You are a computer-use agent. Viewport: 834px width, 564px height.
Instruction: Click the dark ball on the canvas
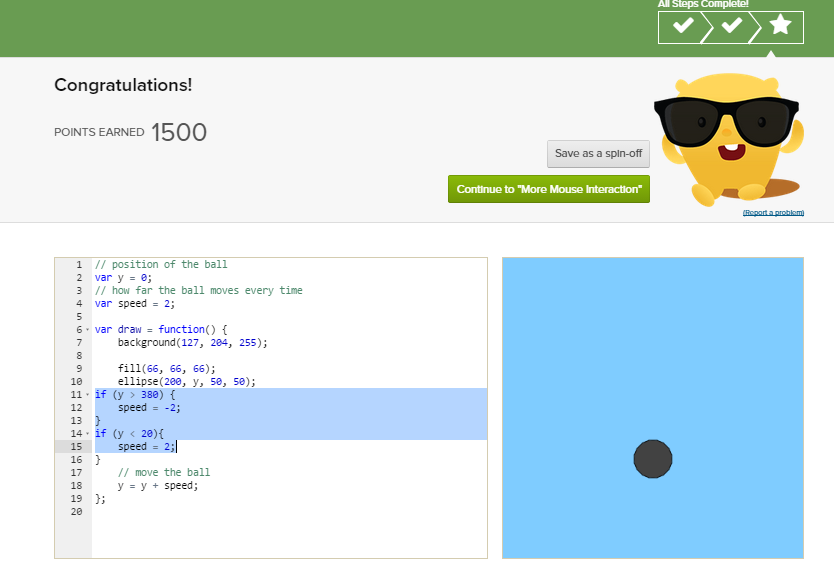[653, 459]
